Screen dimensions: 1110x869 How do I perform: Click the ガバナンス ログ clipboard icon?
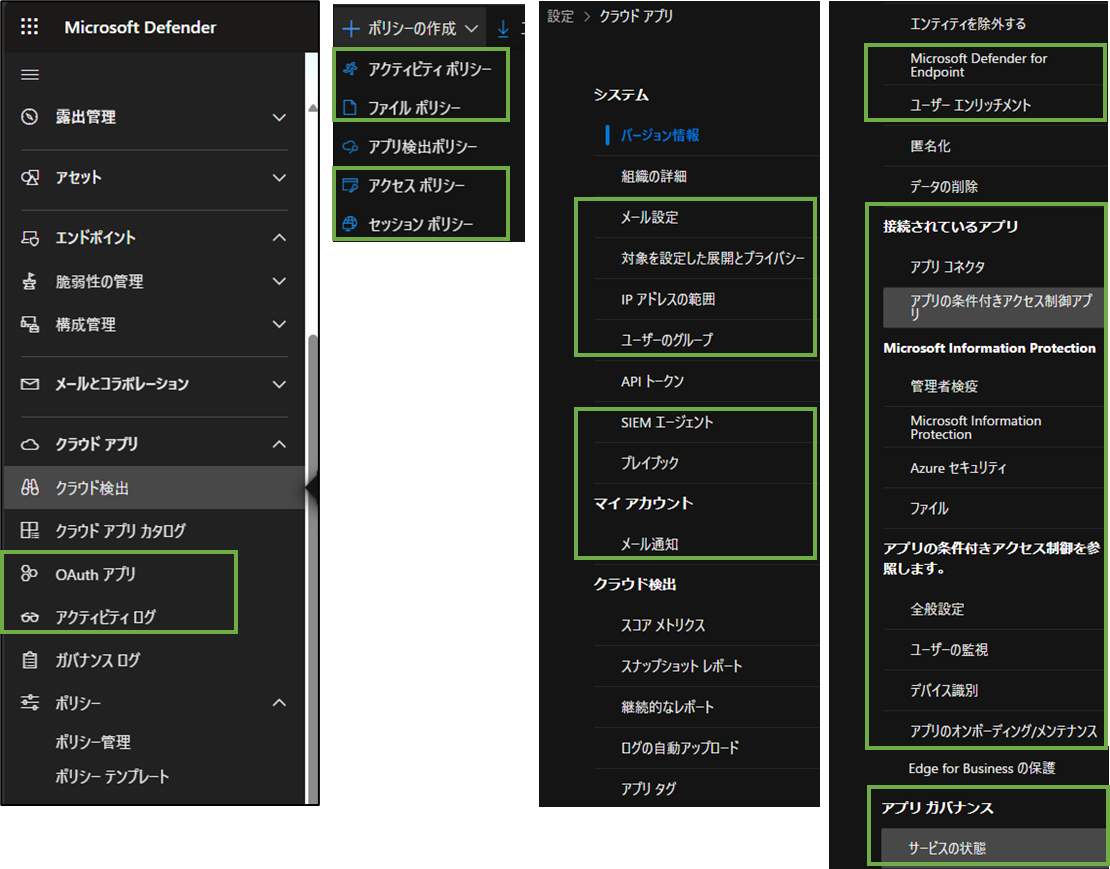(x=30, y=660)
